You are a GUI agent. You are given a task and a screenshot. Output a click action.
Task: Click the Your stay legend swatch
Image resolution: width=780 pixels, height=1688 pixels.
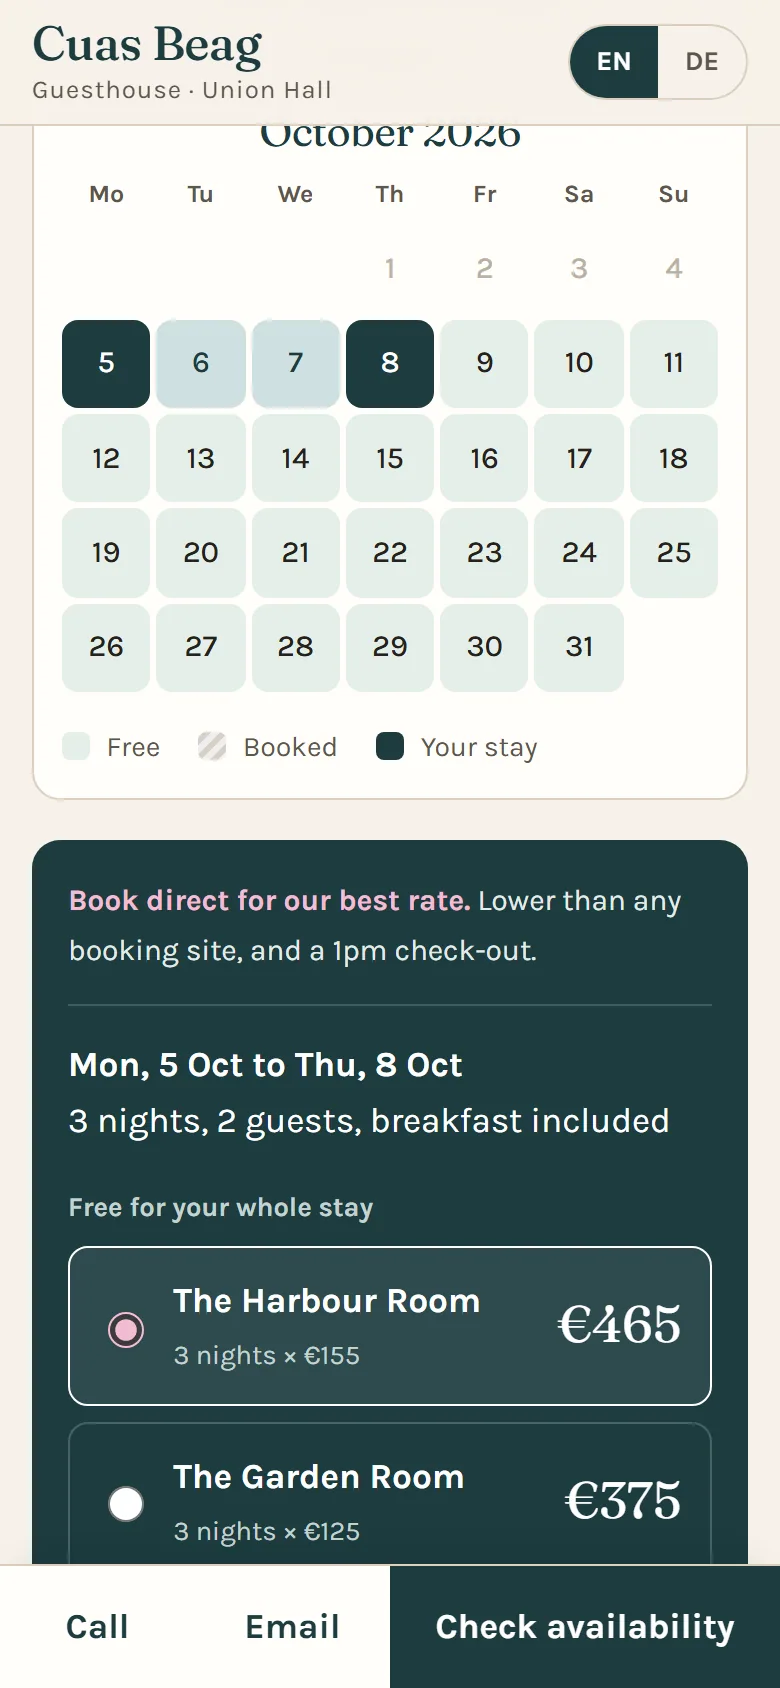pyautogui.click(x=390, y=746)
